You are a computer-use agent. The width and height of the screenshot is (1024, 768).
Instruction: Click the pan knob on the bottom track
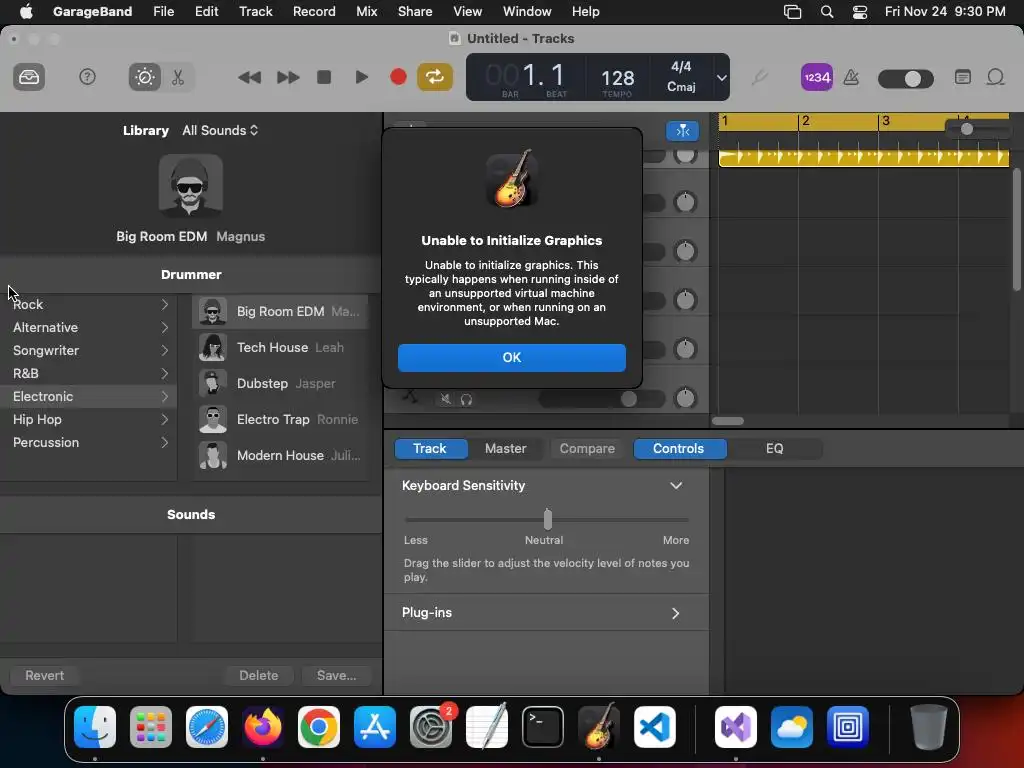[x=685, y=398]
